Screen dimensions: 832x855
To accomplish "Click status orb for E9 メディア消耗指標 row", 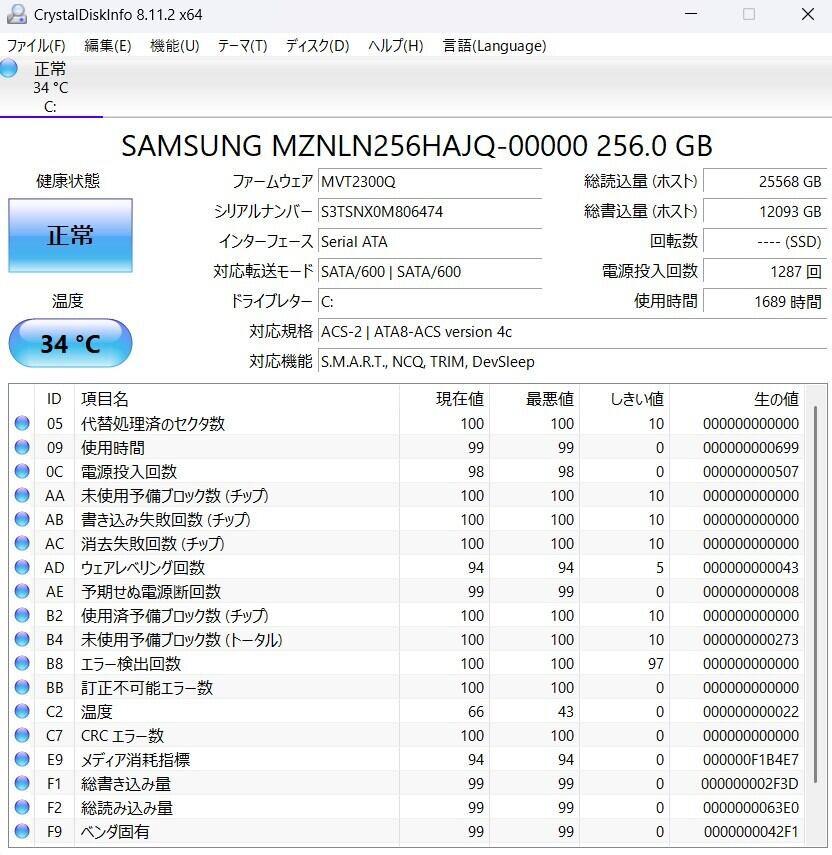I will coord(22,760).
